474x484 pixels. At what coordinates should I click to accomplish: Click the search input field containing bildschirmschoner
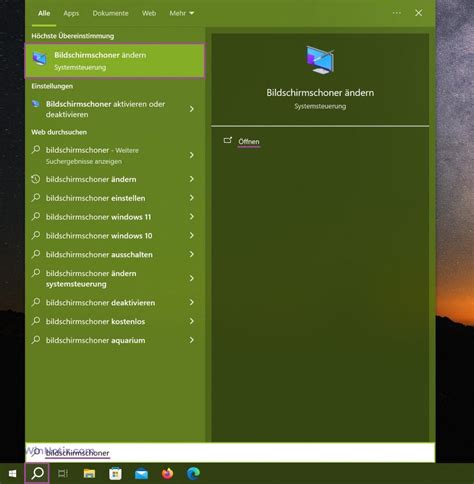[x=230, y=452]
